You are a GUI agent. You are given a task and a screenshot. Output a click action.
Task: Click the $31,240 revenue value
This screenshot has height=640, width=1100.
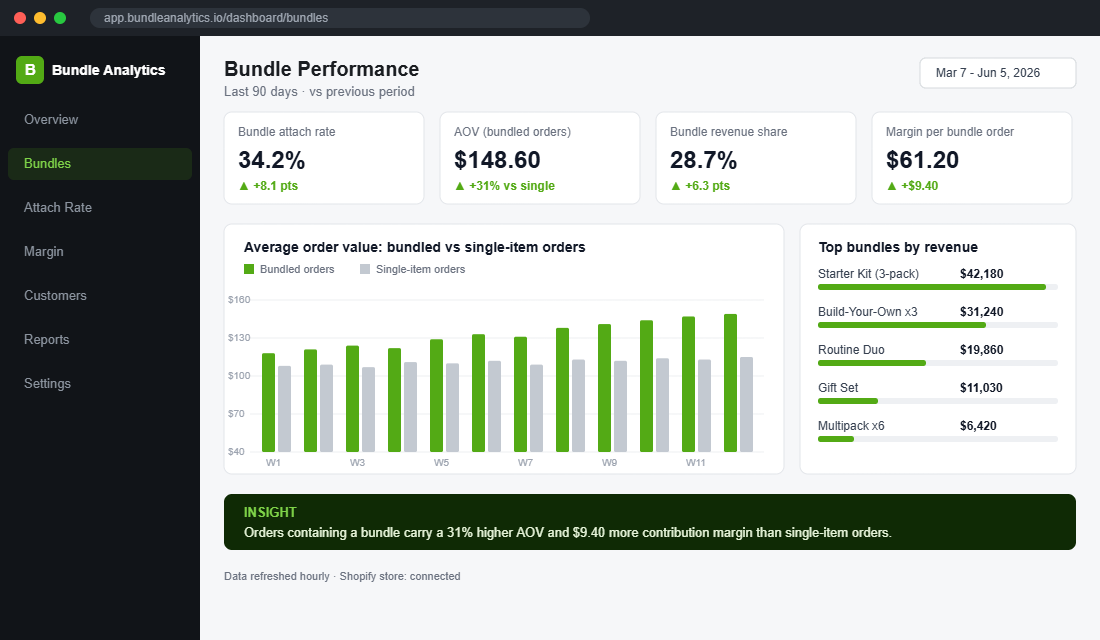coord(981,312)
